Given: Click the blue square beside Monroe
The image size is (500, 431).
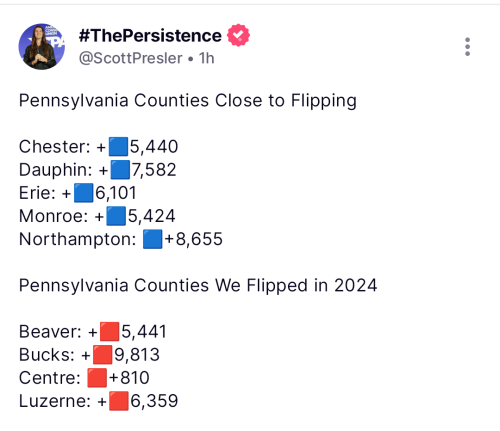Looking at the screenshot, I should [x=116, y=216].
